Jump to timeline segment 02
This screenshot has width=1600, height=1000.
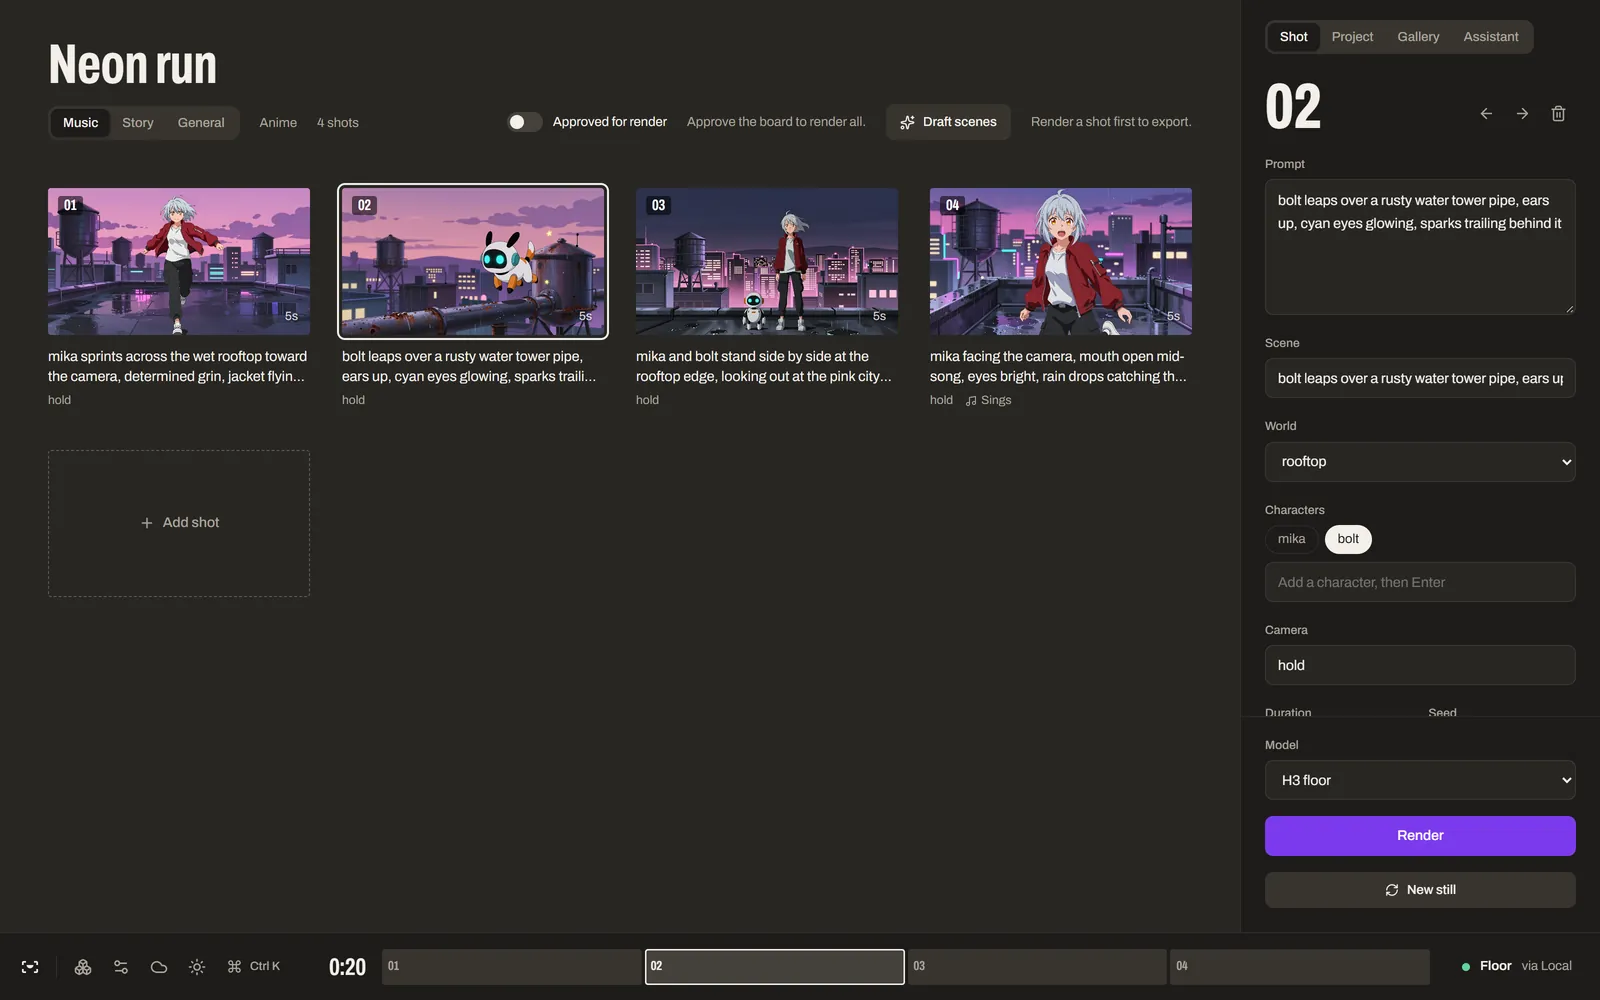click(x=775, y=967)
